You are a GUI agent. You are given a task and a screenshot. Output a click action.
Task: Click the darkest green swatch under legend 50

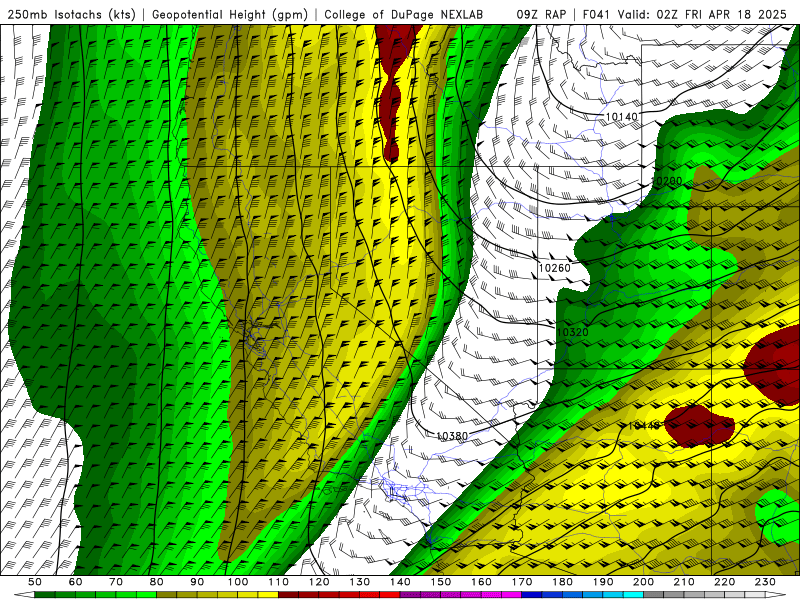[45, 595]
